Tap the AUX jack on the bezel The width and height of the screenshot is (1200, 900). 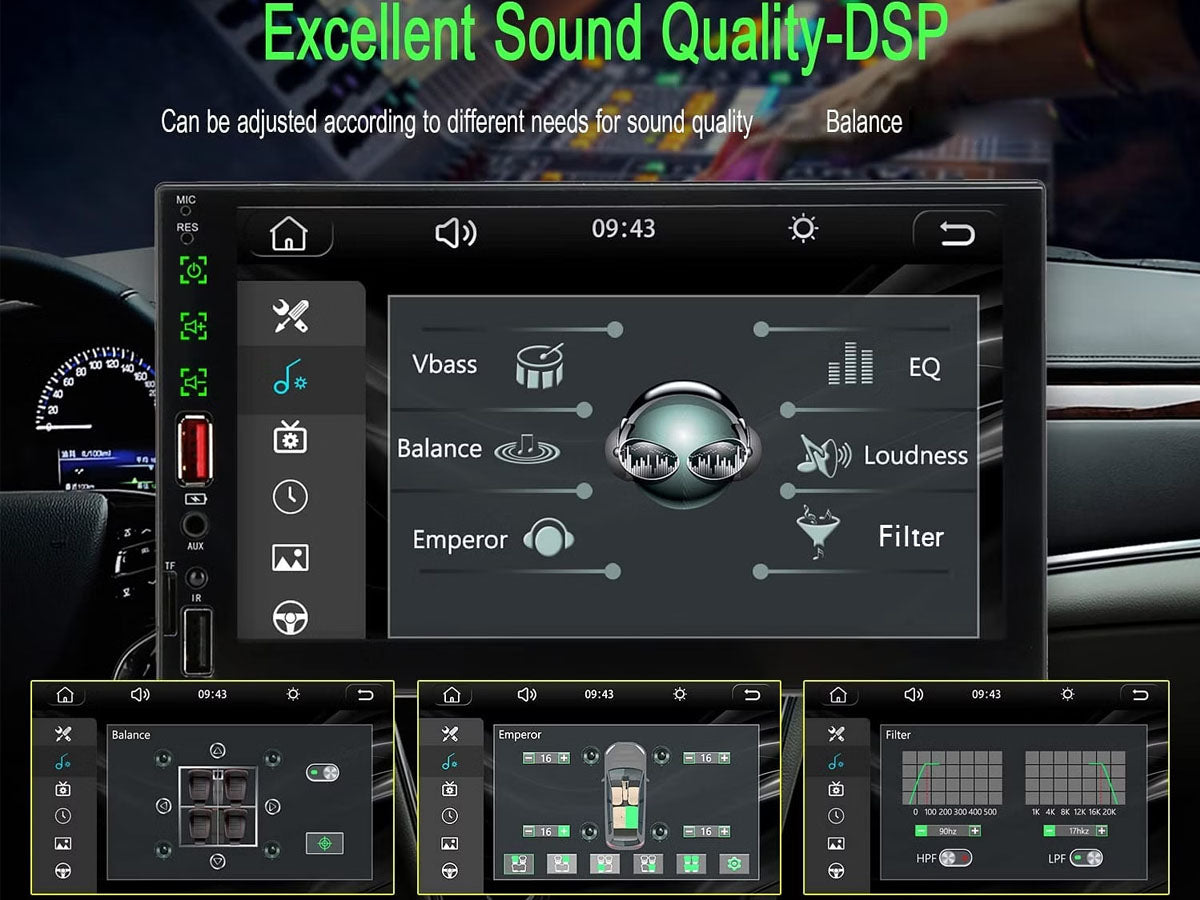pos(194,524)
